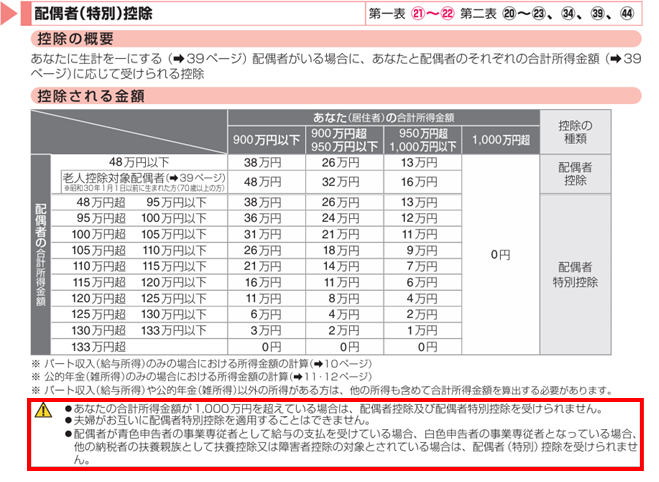
Task: Click the footnote about 他の所得も含めて合計所得金額
Action: click(322, 390)
